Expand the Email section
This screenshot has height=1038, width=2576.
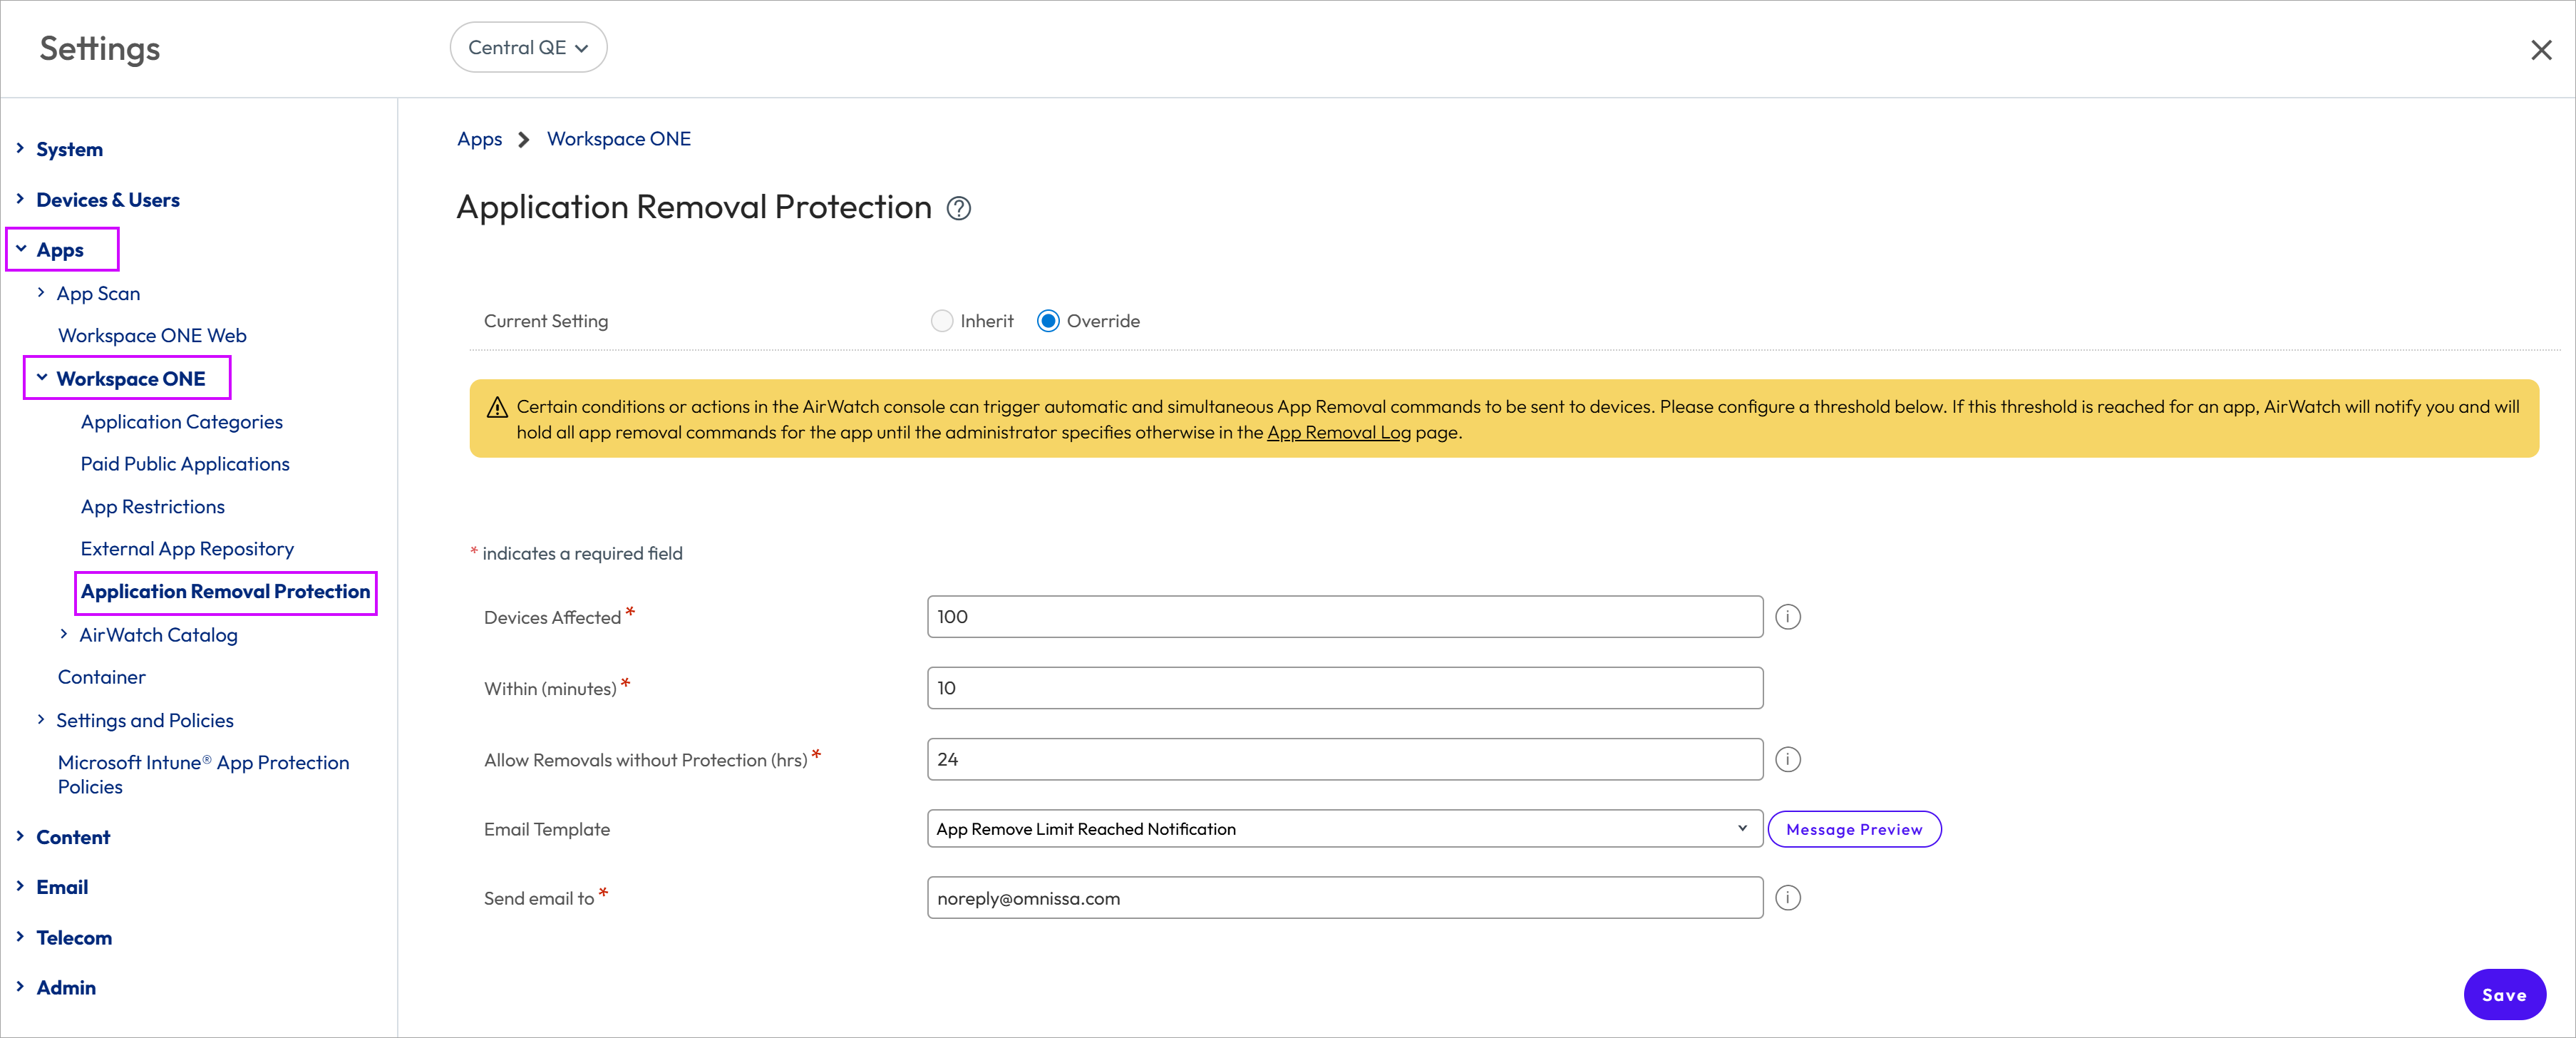coord(20,886)
